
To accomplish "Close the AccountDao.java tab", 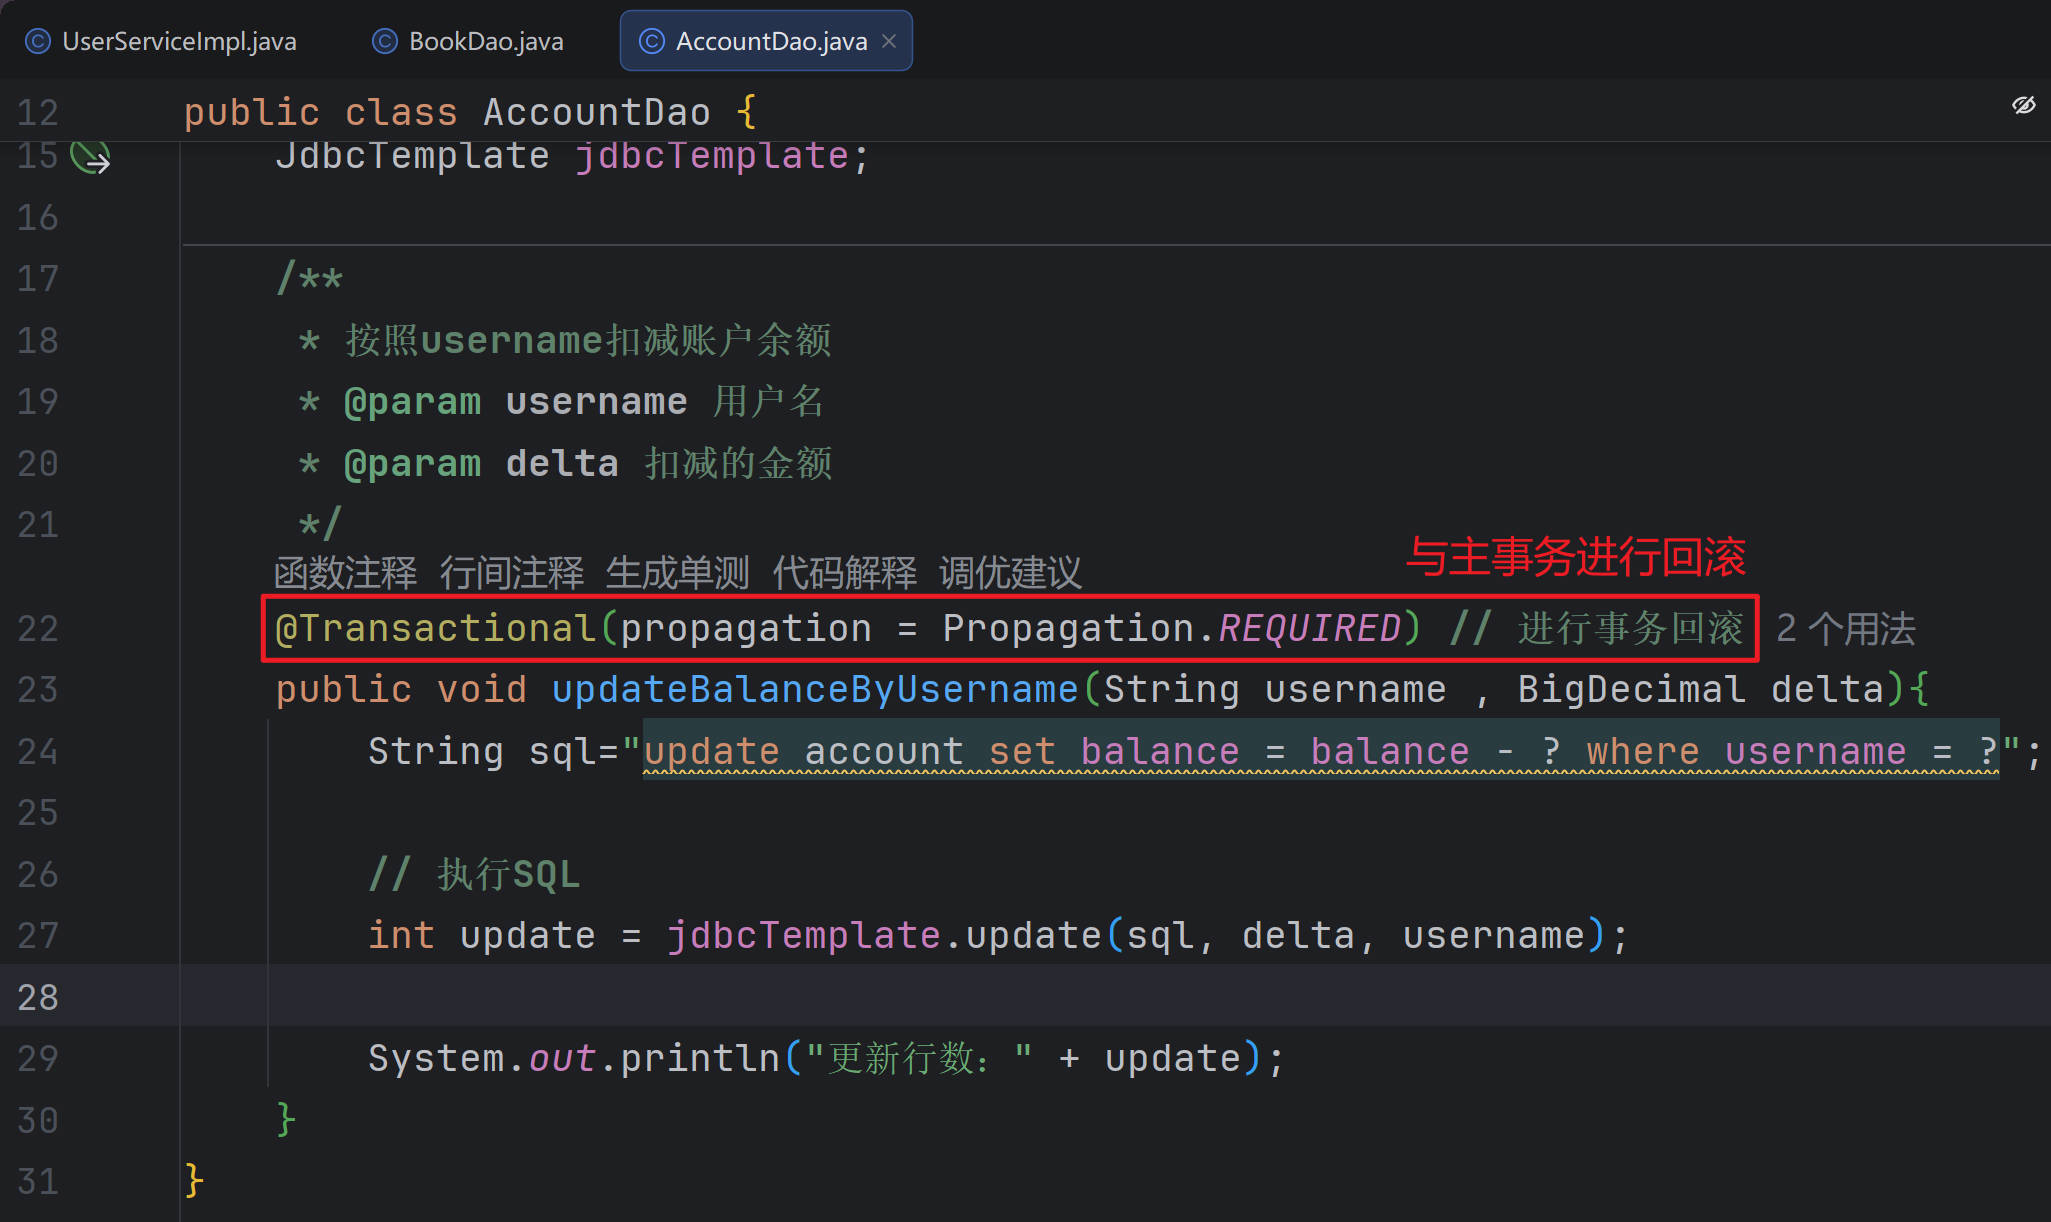I will pos(889,41).
